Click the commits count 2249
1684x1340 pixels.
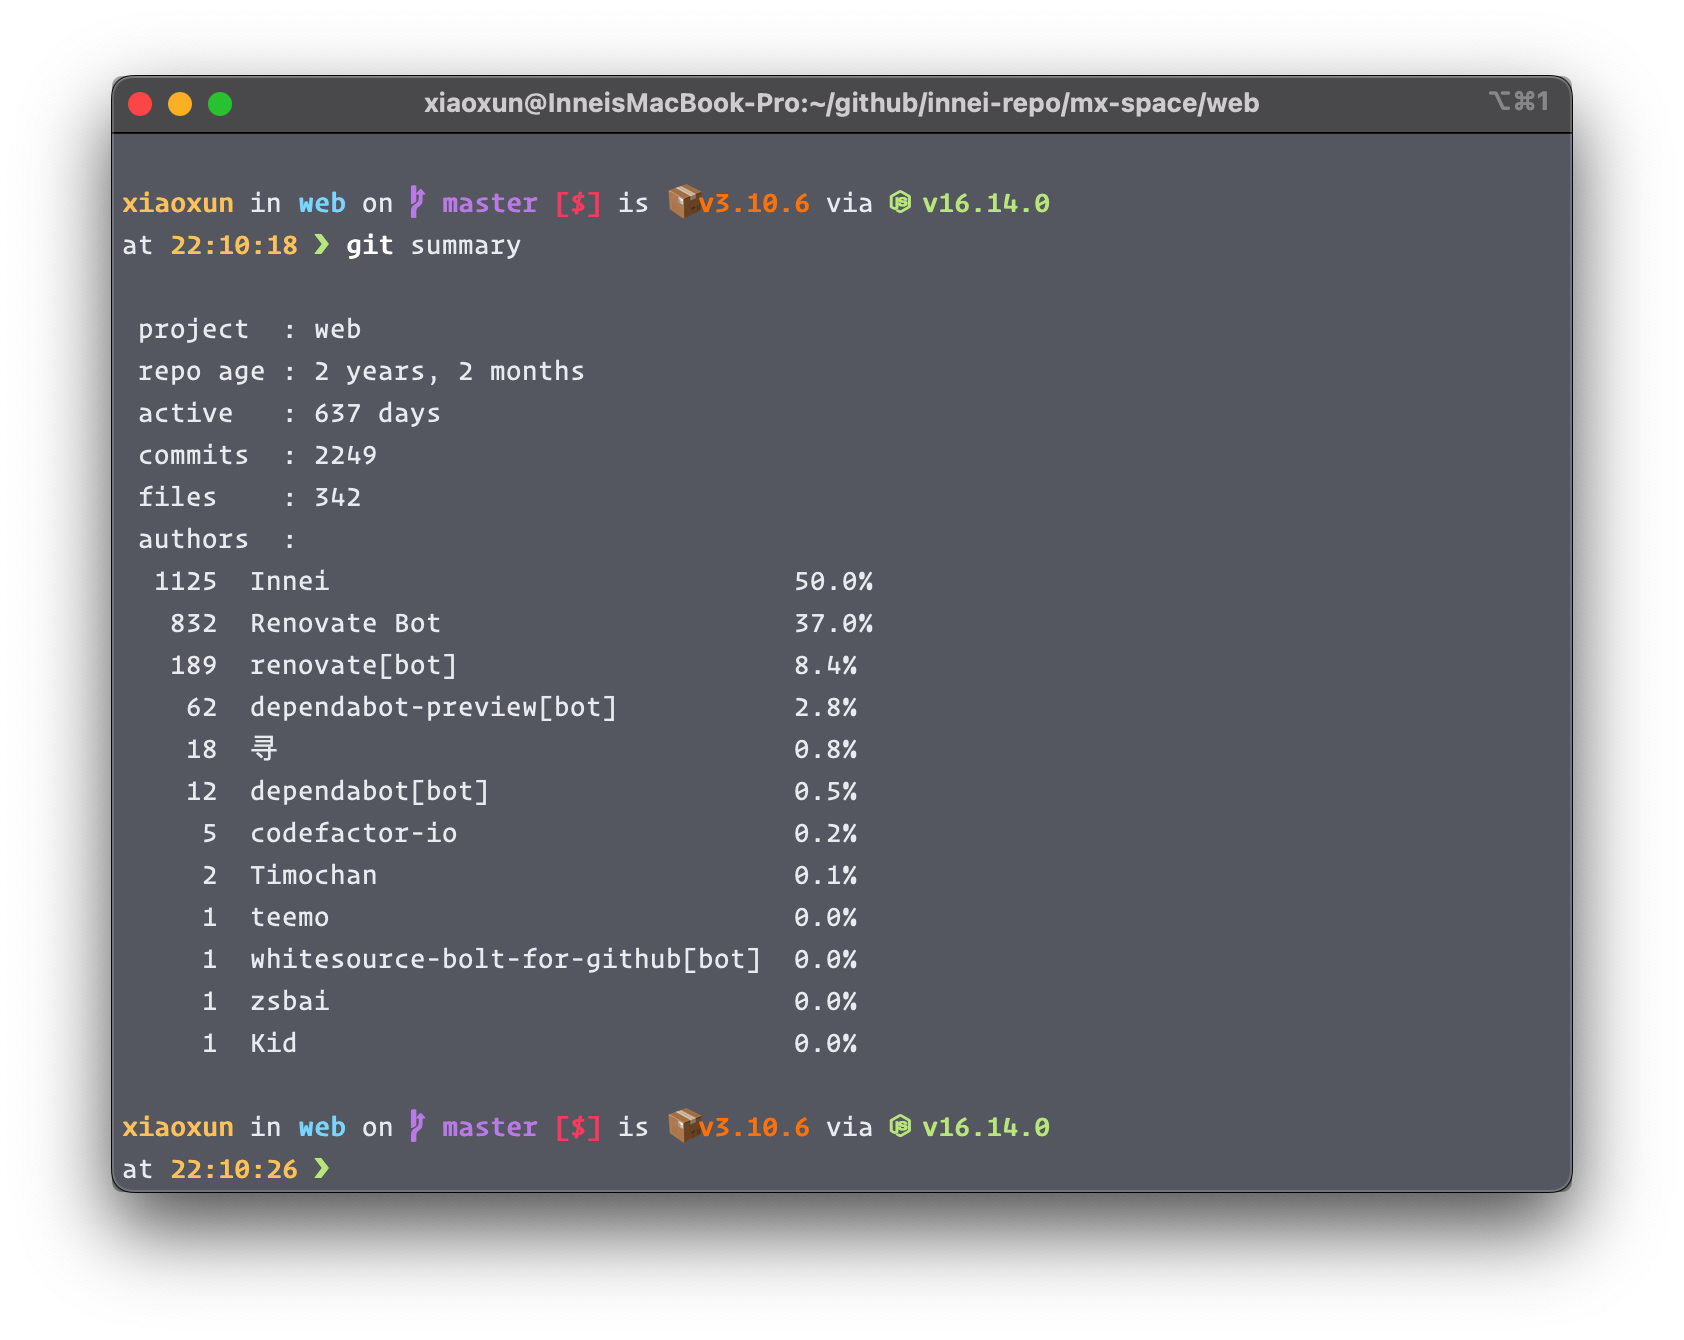pos(345,455)
